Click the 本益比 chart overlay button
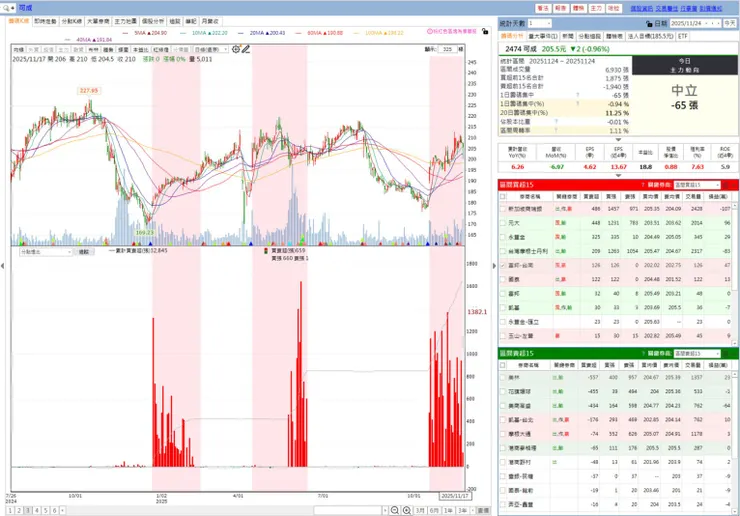 pos(140,50)
